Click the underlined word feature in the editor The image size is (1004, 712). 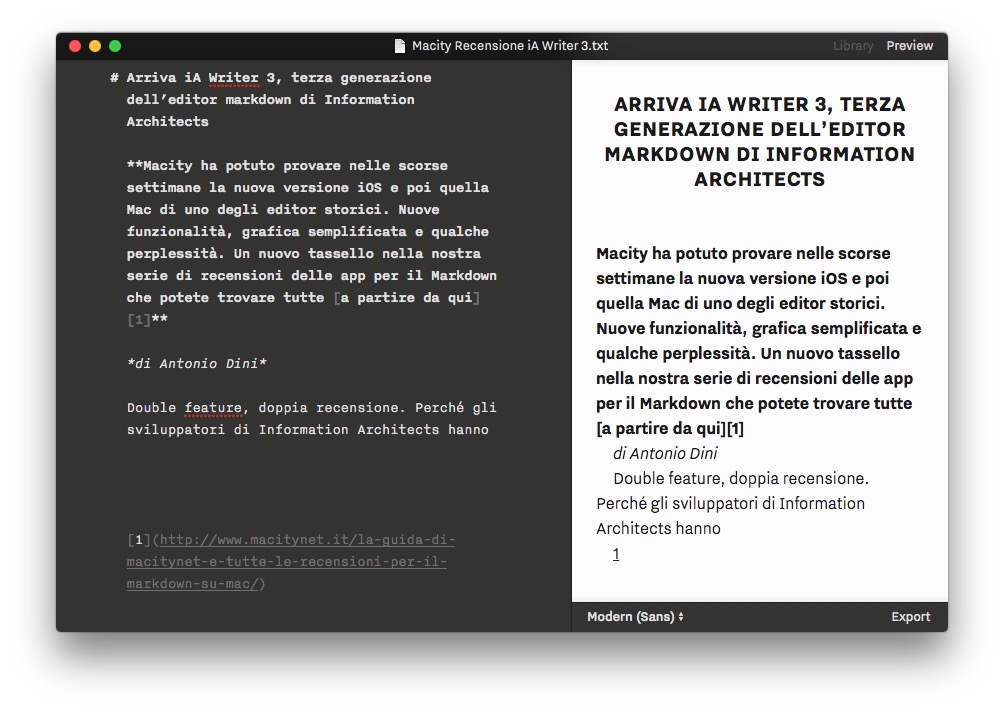[213, 408]
